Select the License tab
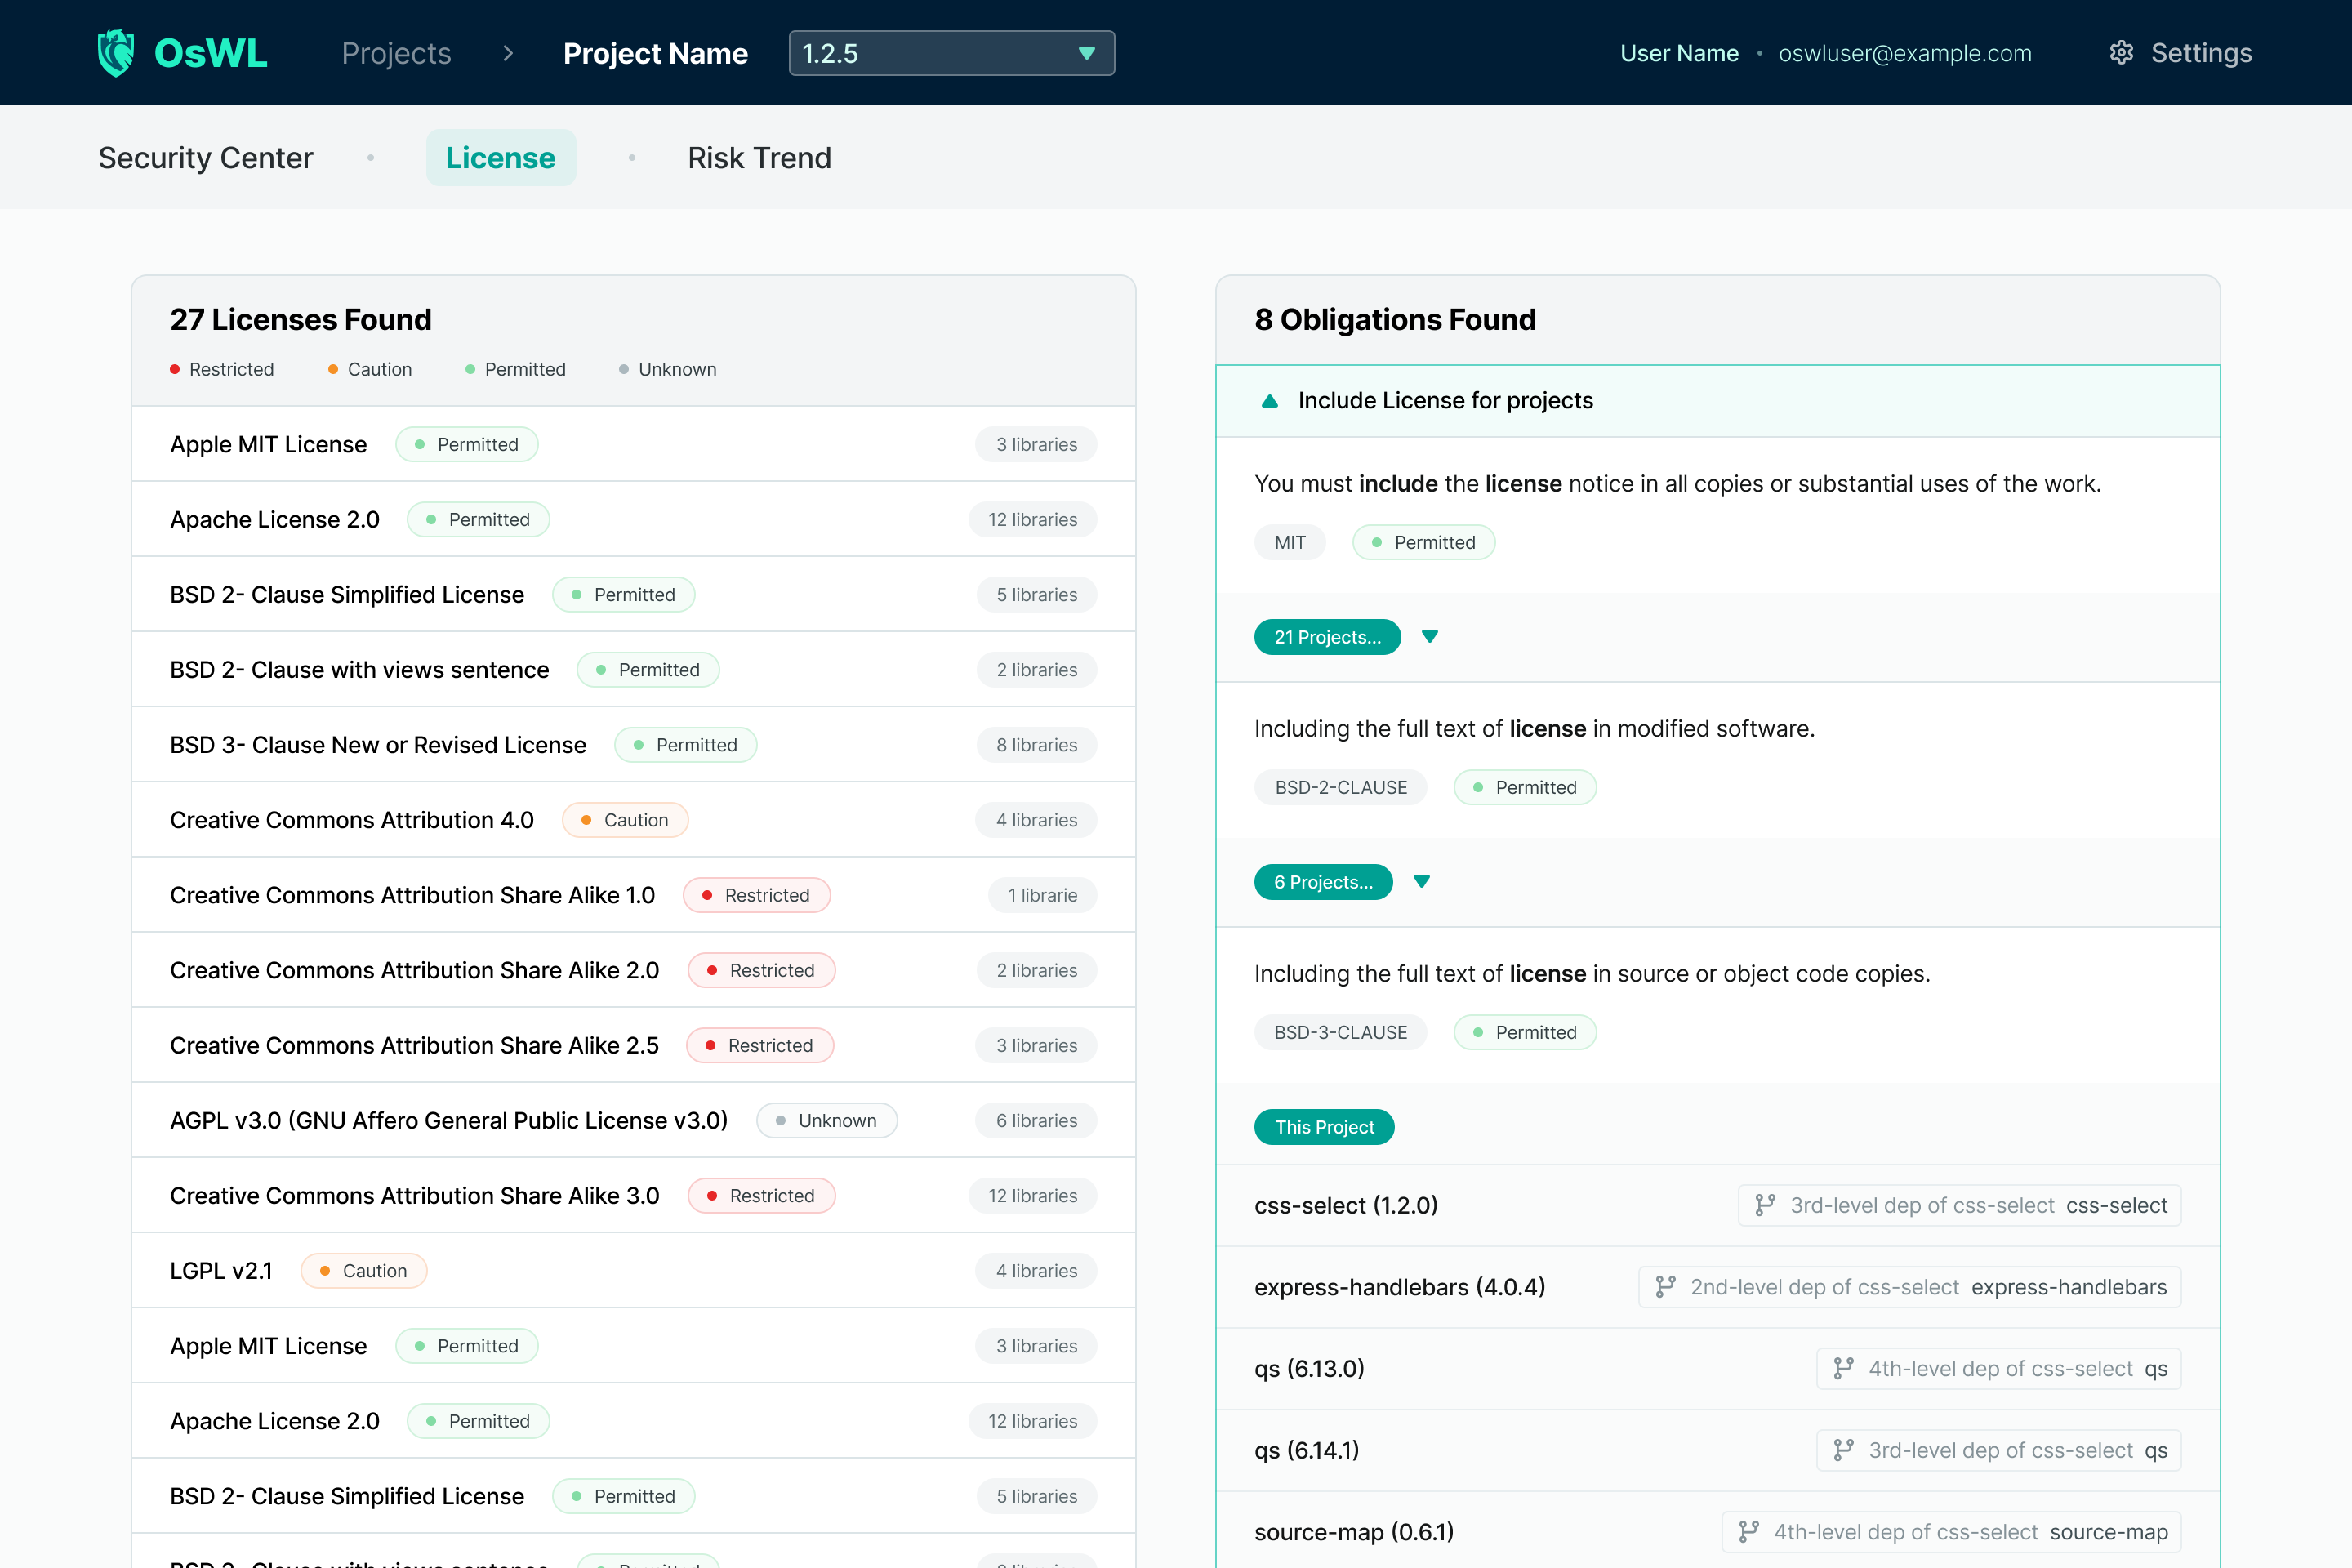Image resolution: width=2352 pixels, height=1568 pixels. (x=501, y=158)
